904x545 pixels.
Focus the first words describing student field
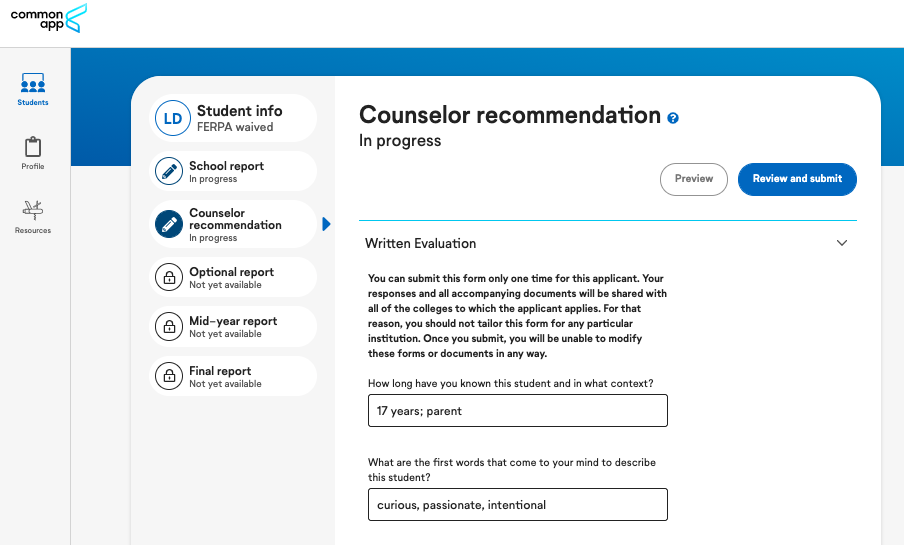click(x=518, y=505)
